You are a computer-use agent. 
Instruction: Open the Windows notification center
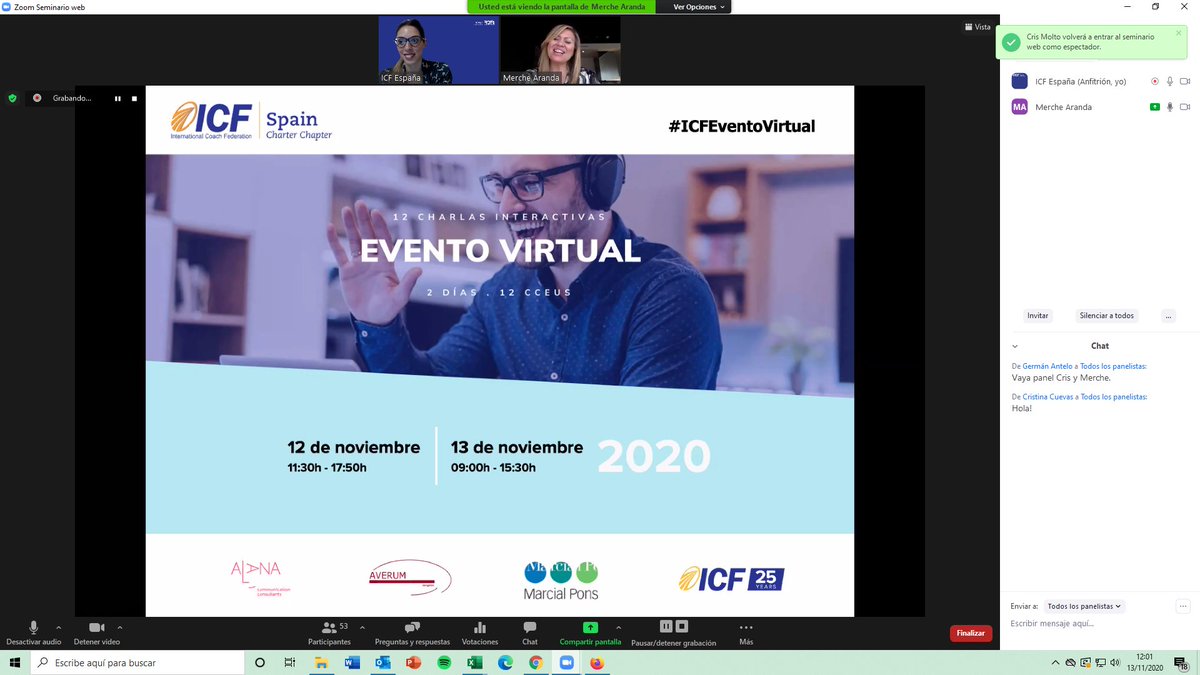(x=1182, y=662)
